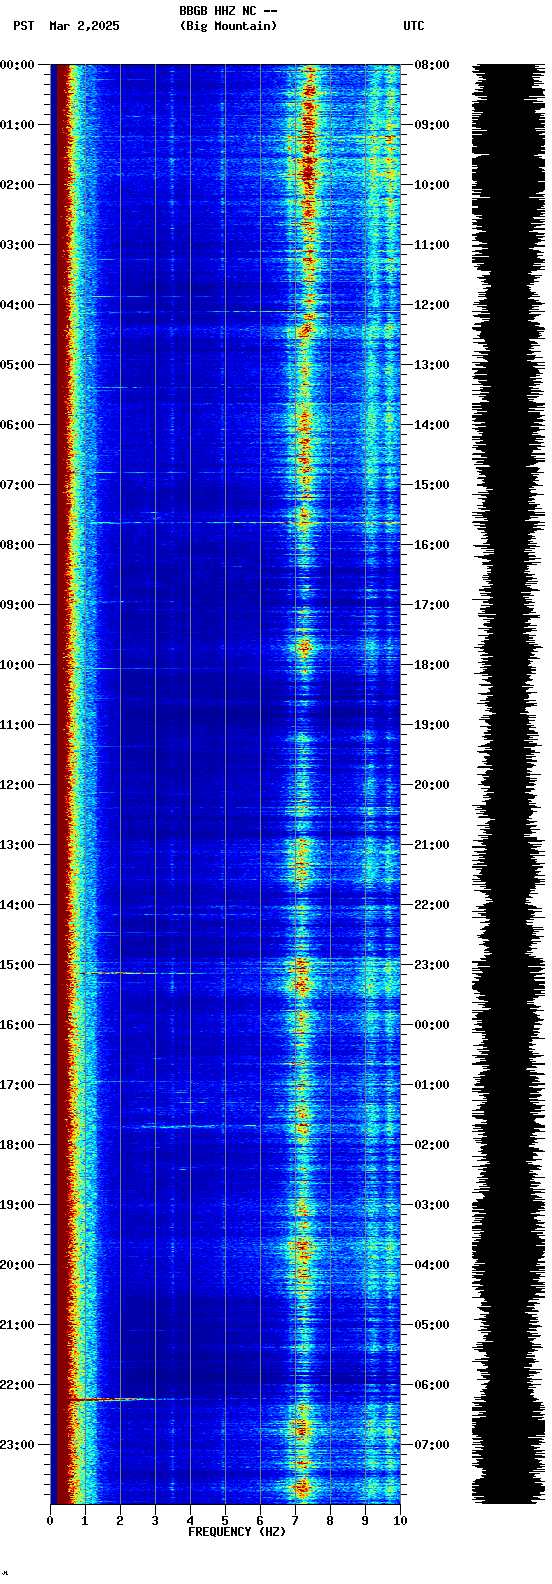Select the 16:00 PST time label

click(18, 1025)
